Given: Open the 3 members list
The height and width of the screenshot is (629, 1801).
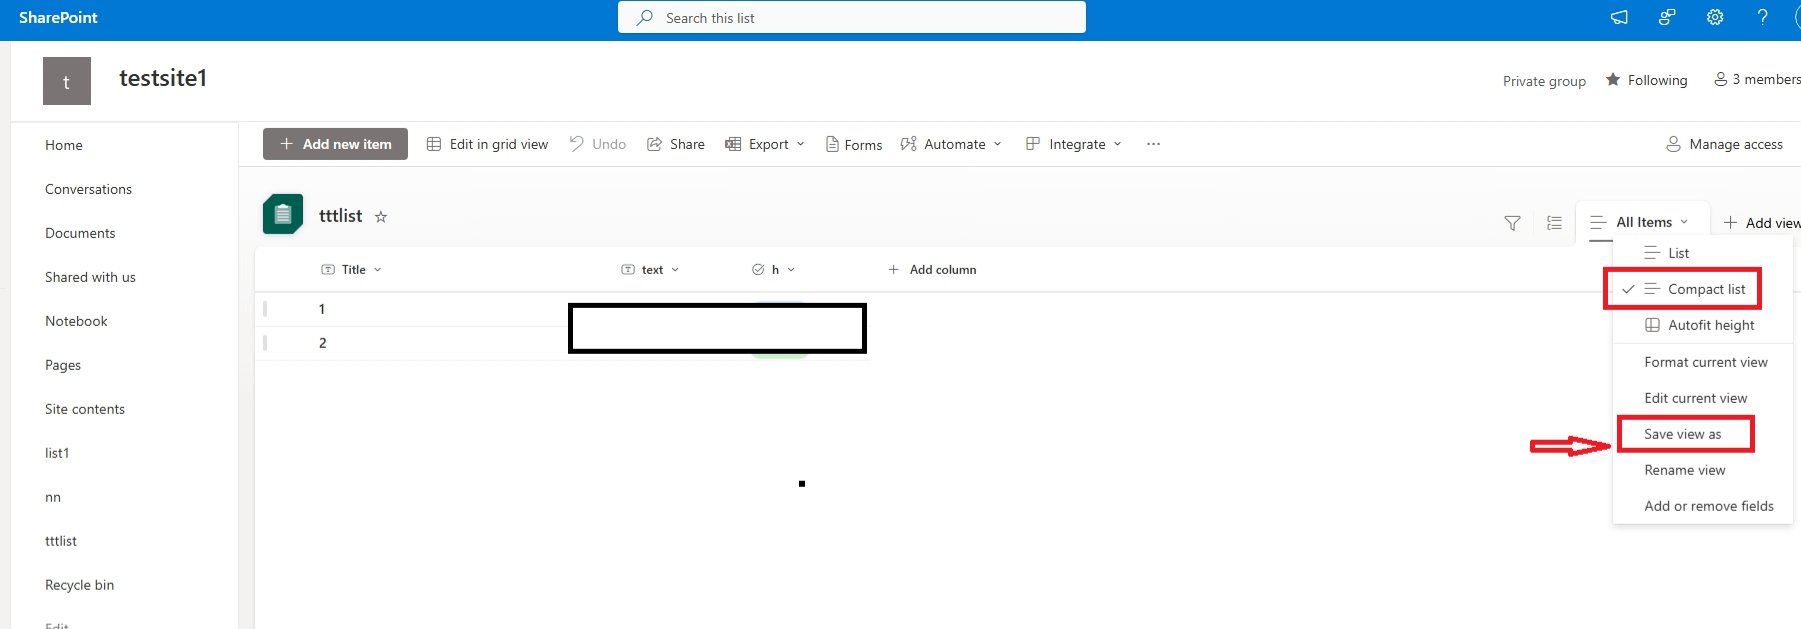Looking at the screenshot, I should point(1757,79).
